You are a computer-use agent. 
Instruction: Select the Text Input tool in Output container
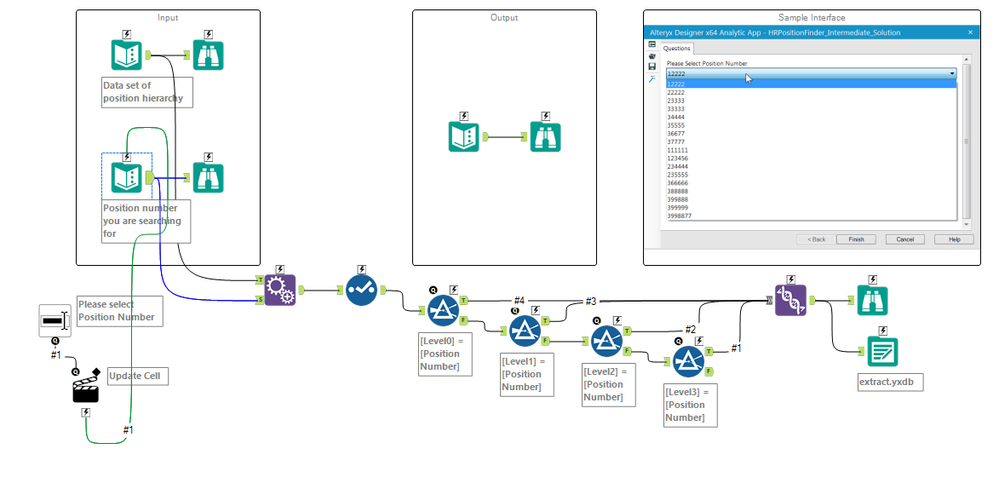point(463,136)
